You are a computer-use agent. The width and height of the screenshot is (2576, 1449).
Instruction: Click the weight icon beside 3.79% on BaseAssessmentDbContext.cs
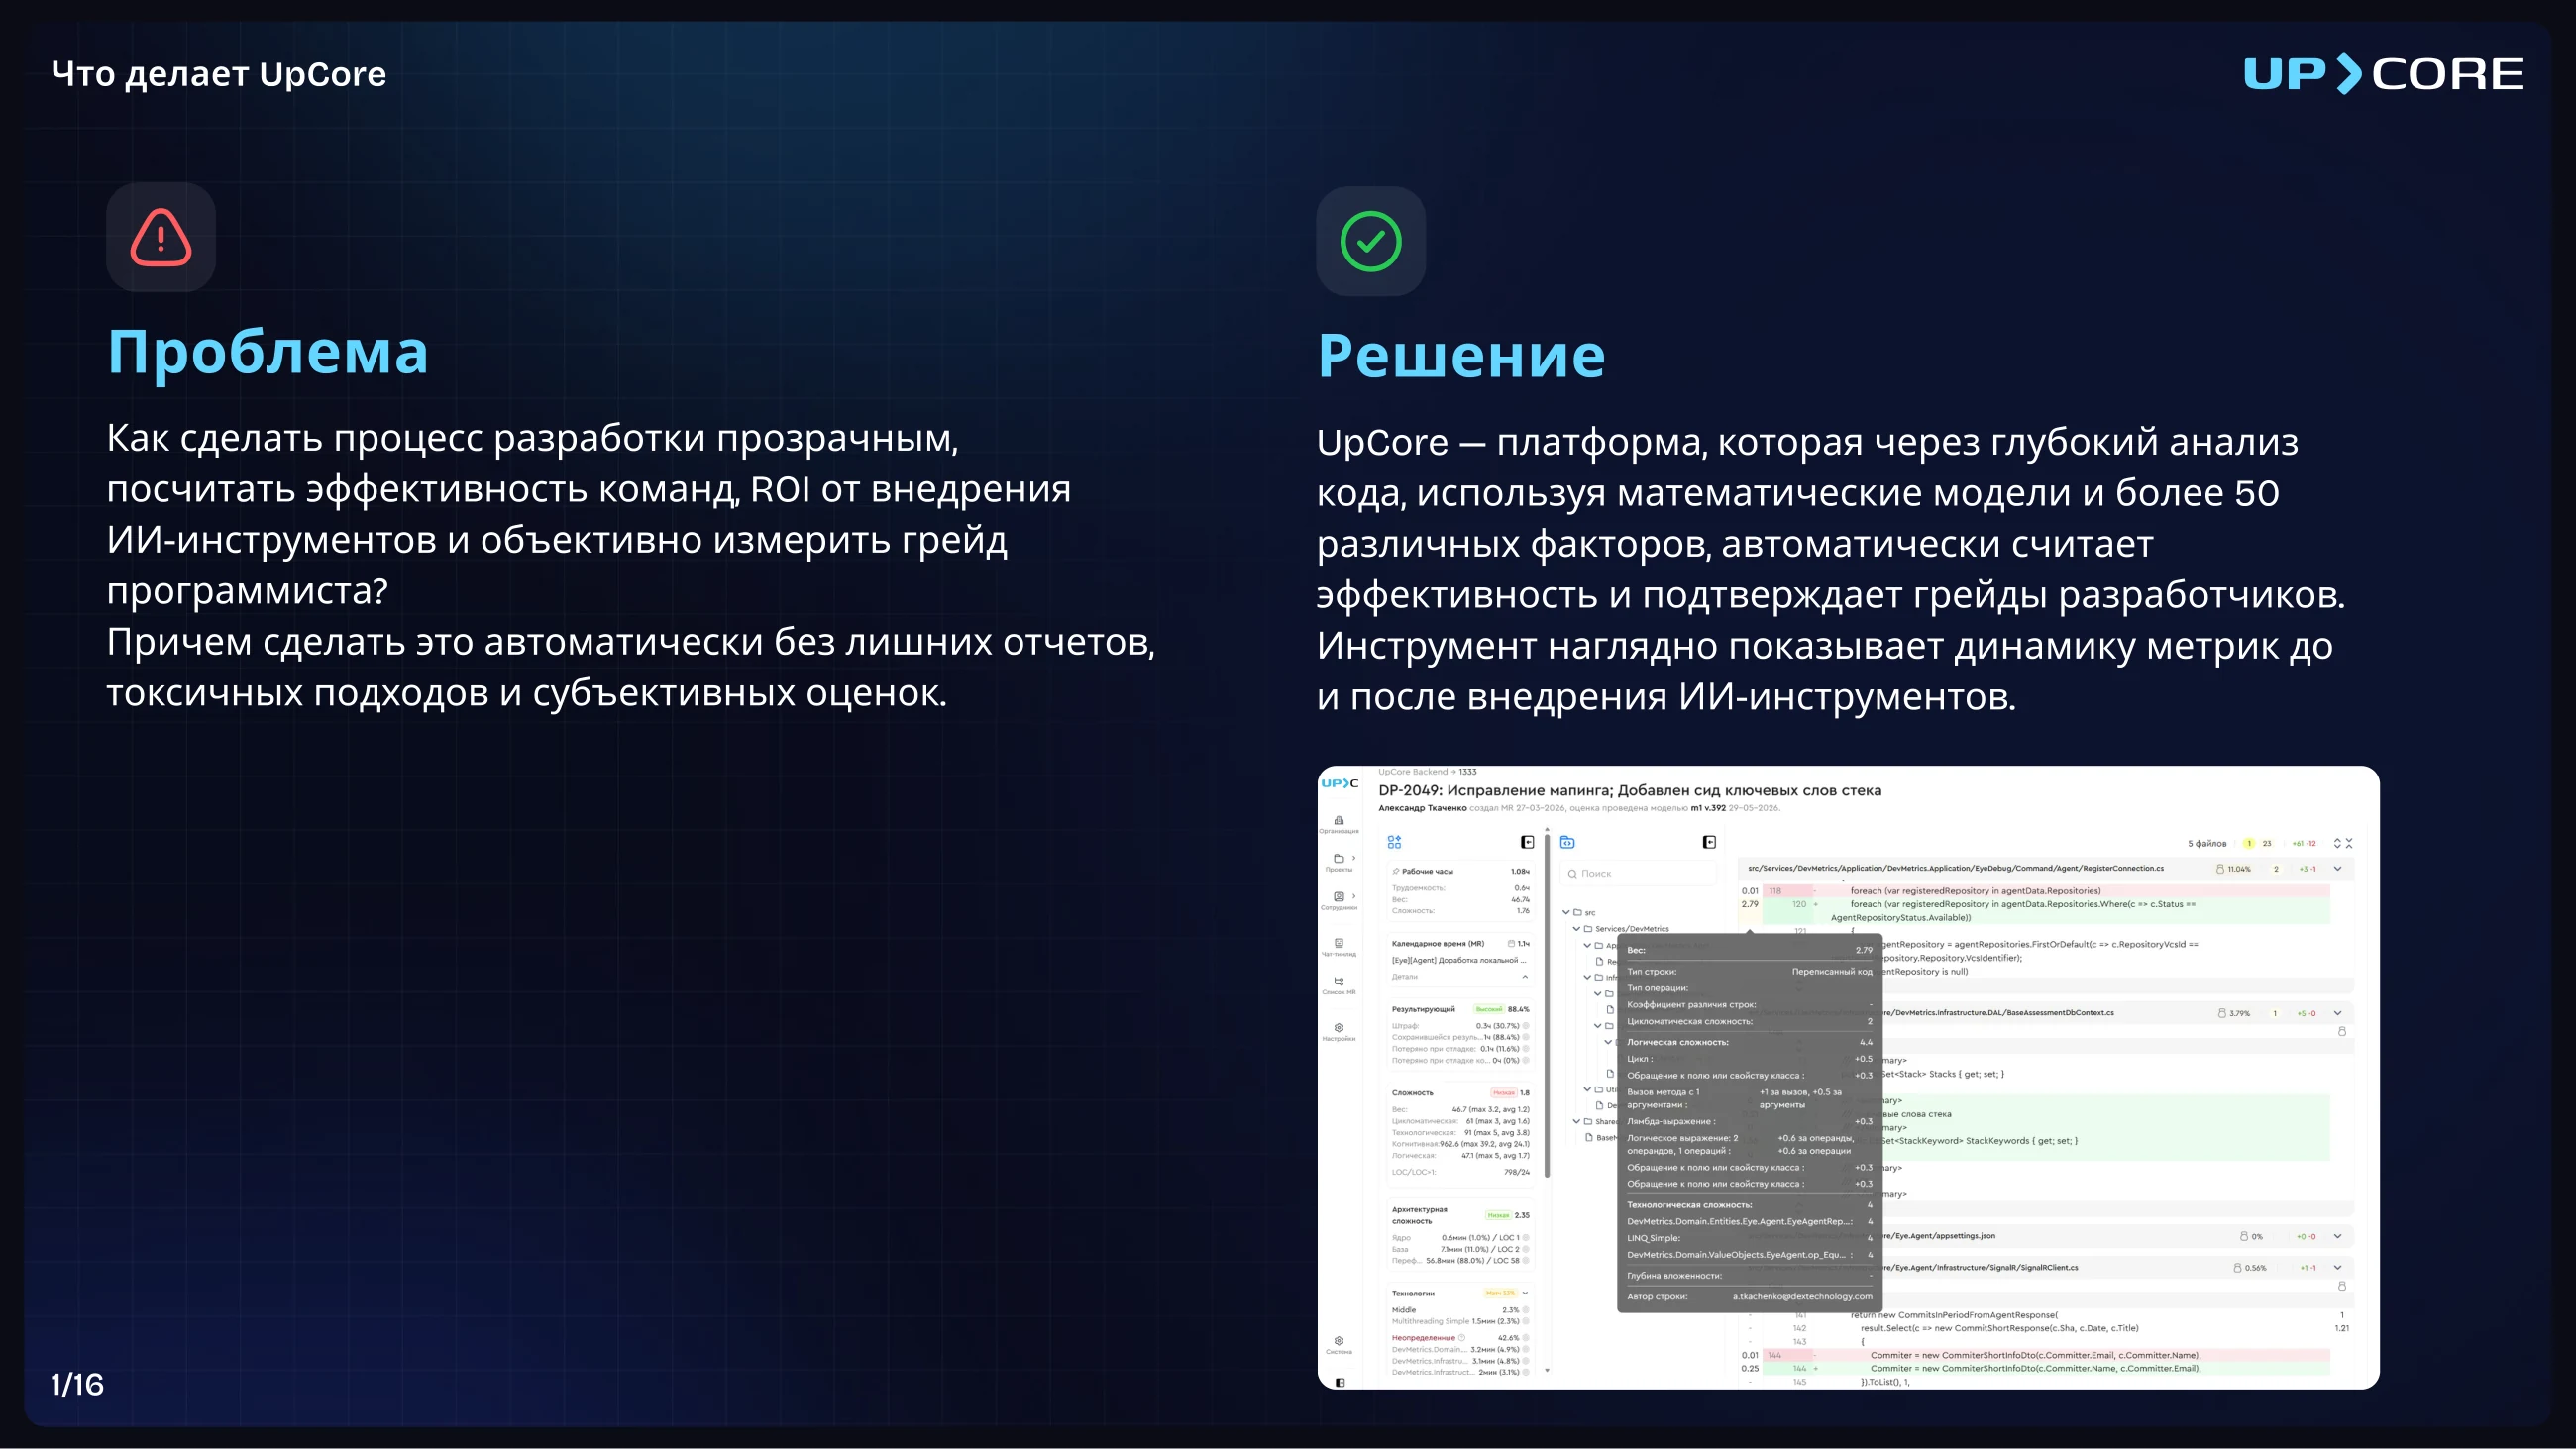tap(2222, 1013)
